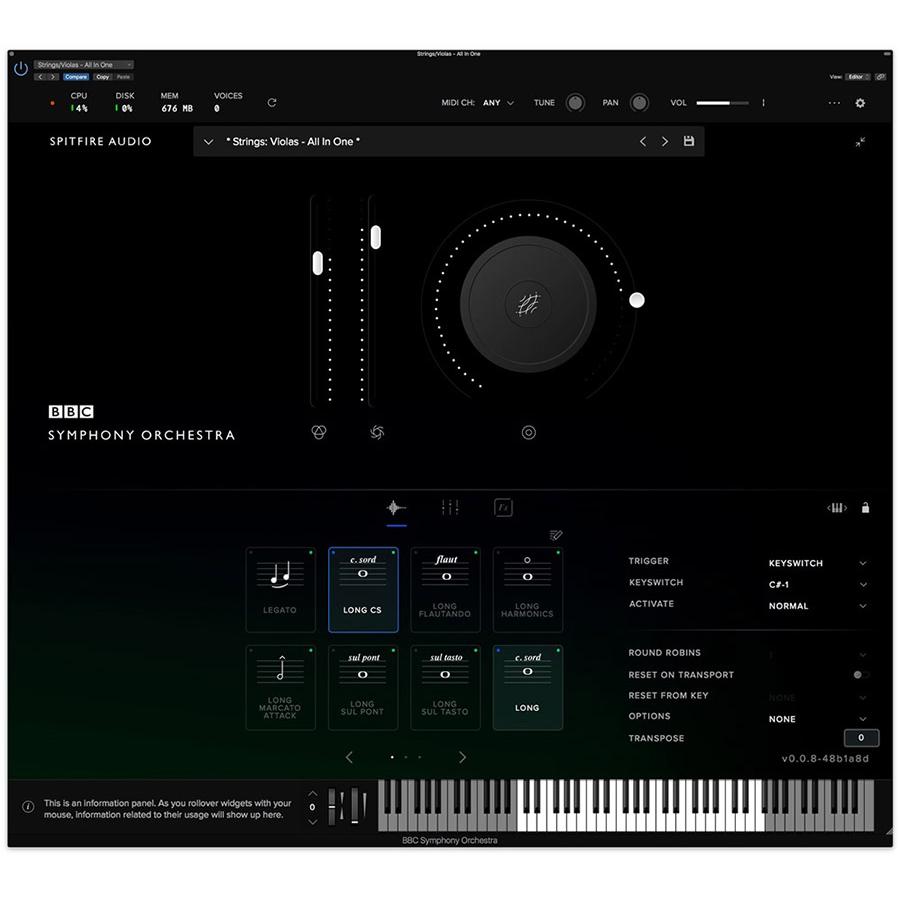This screenshot has width=900, height=900.
Task: Open the three-dots more options menu
Action: 834,103
